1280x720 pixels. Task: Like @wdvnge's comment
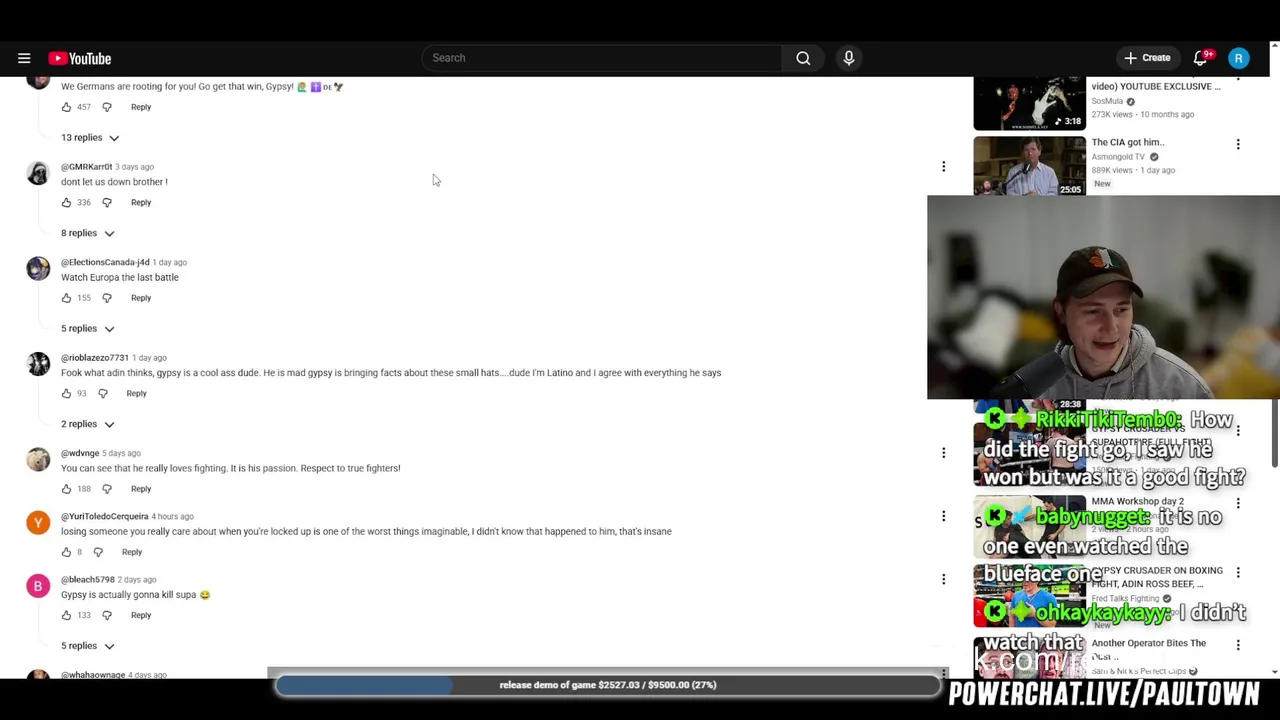[x=66, y=489]
